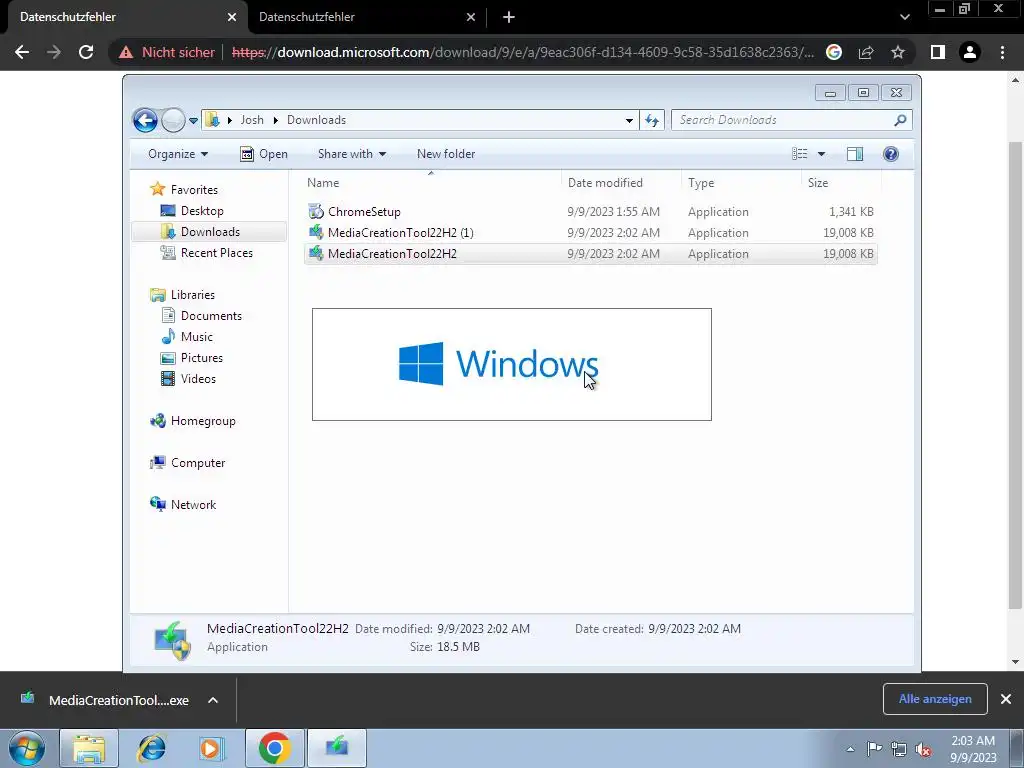Open the Documents library

coord(211,316)
